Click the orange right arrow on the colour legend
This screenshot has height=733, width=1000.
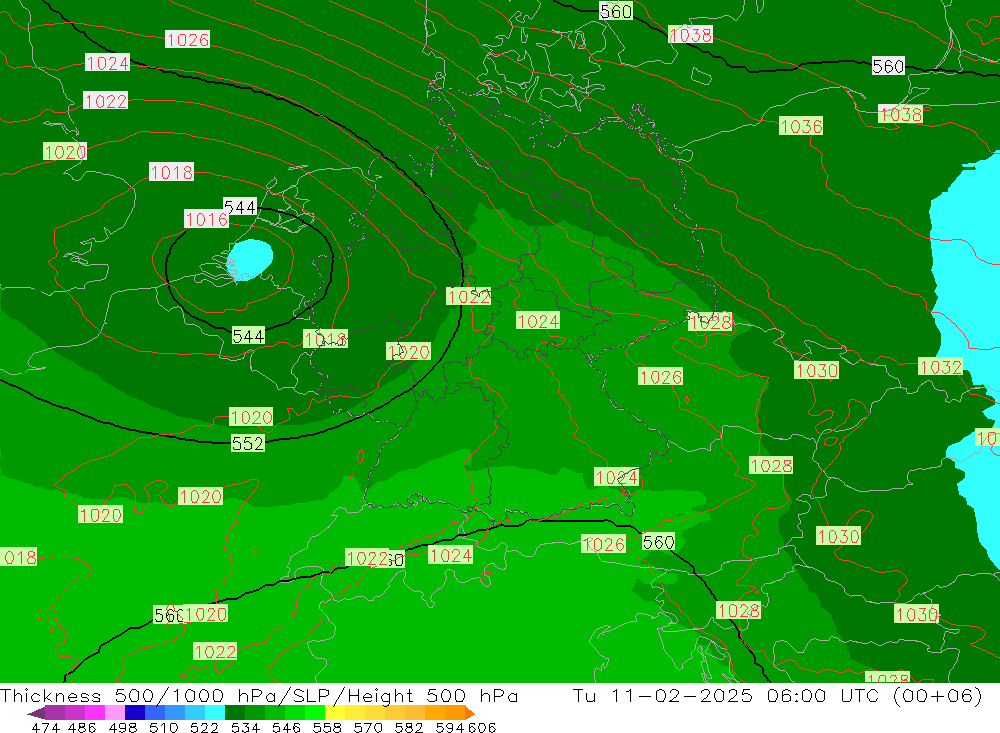coord(470,713)
